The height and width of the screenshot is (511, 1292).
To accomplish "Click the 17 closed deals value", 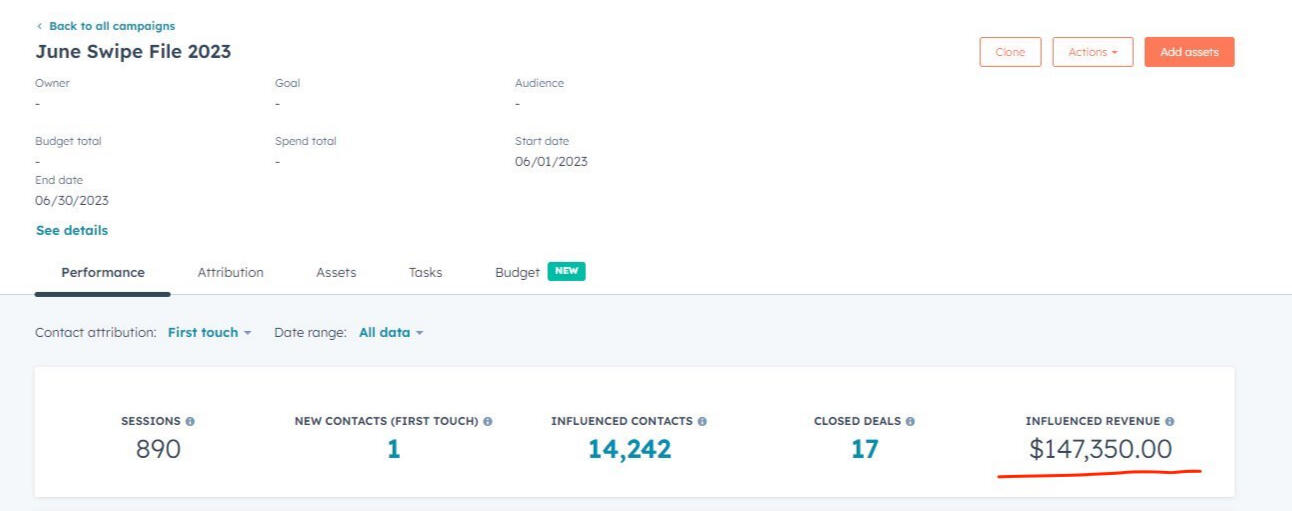I will (x=864, y=450).
